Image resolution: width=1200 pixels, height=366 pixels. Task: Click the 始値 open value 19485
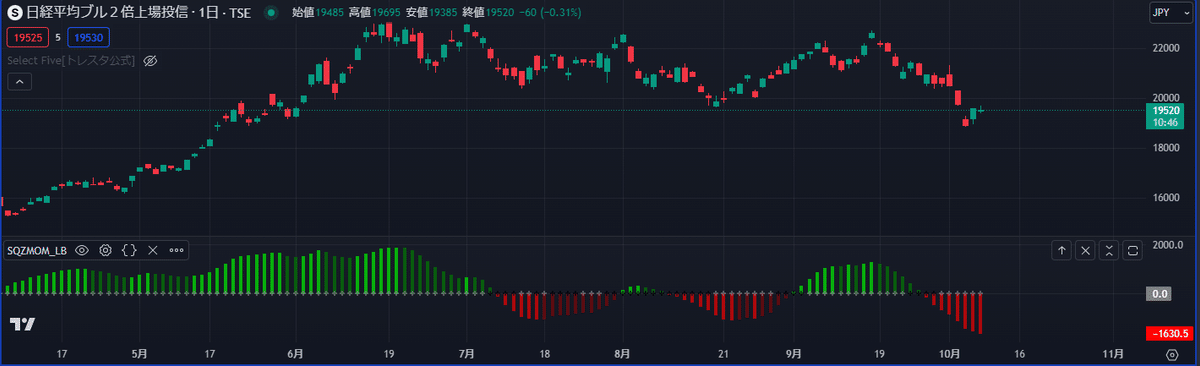[x=331, y=13]
